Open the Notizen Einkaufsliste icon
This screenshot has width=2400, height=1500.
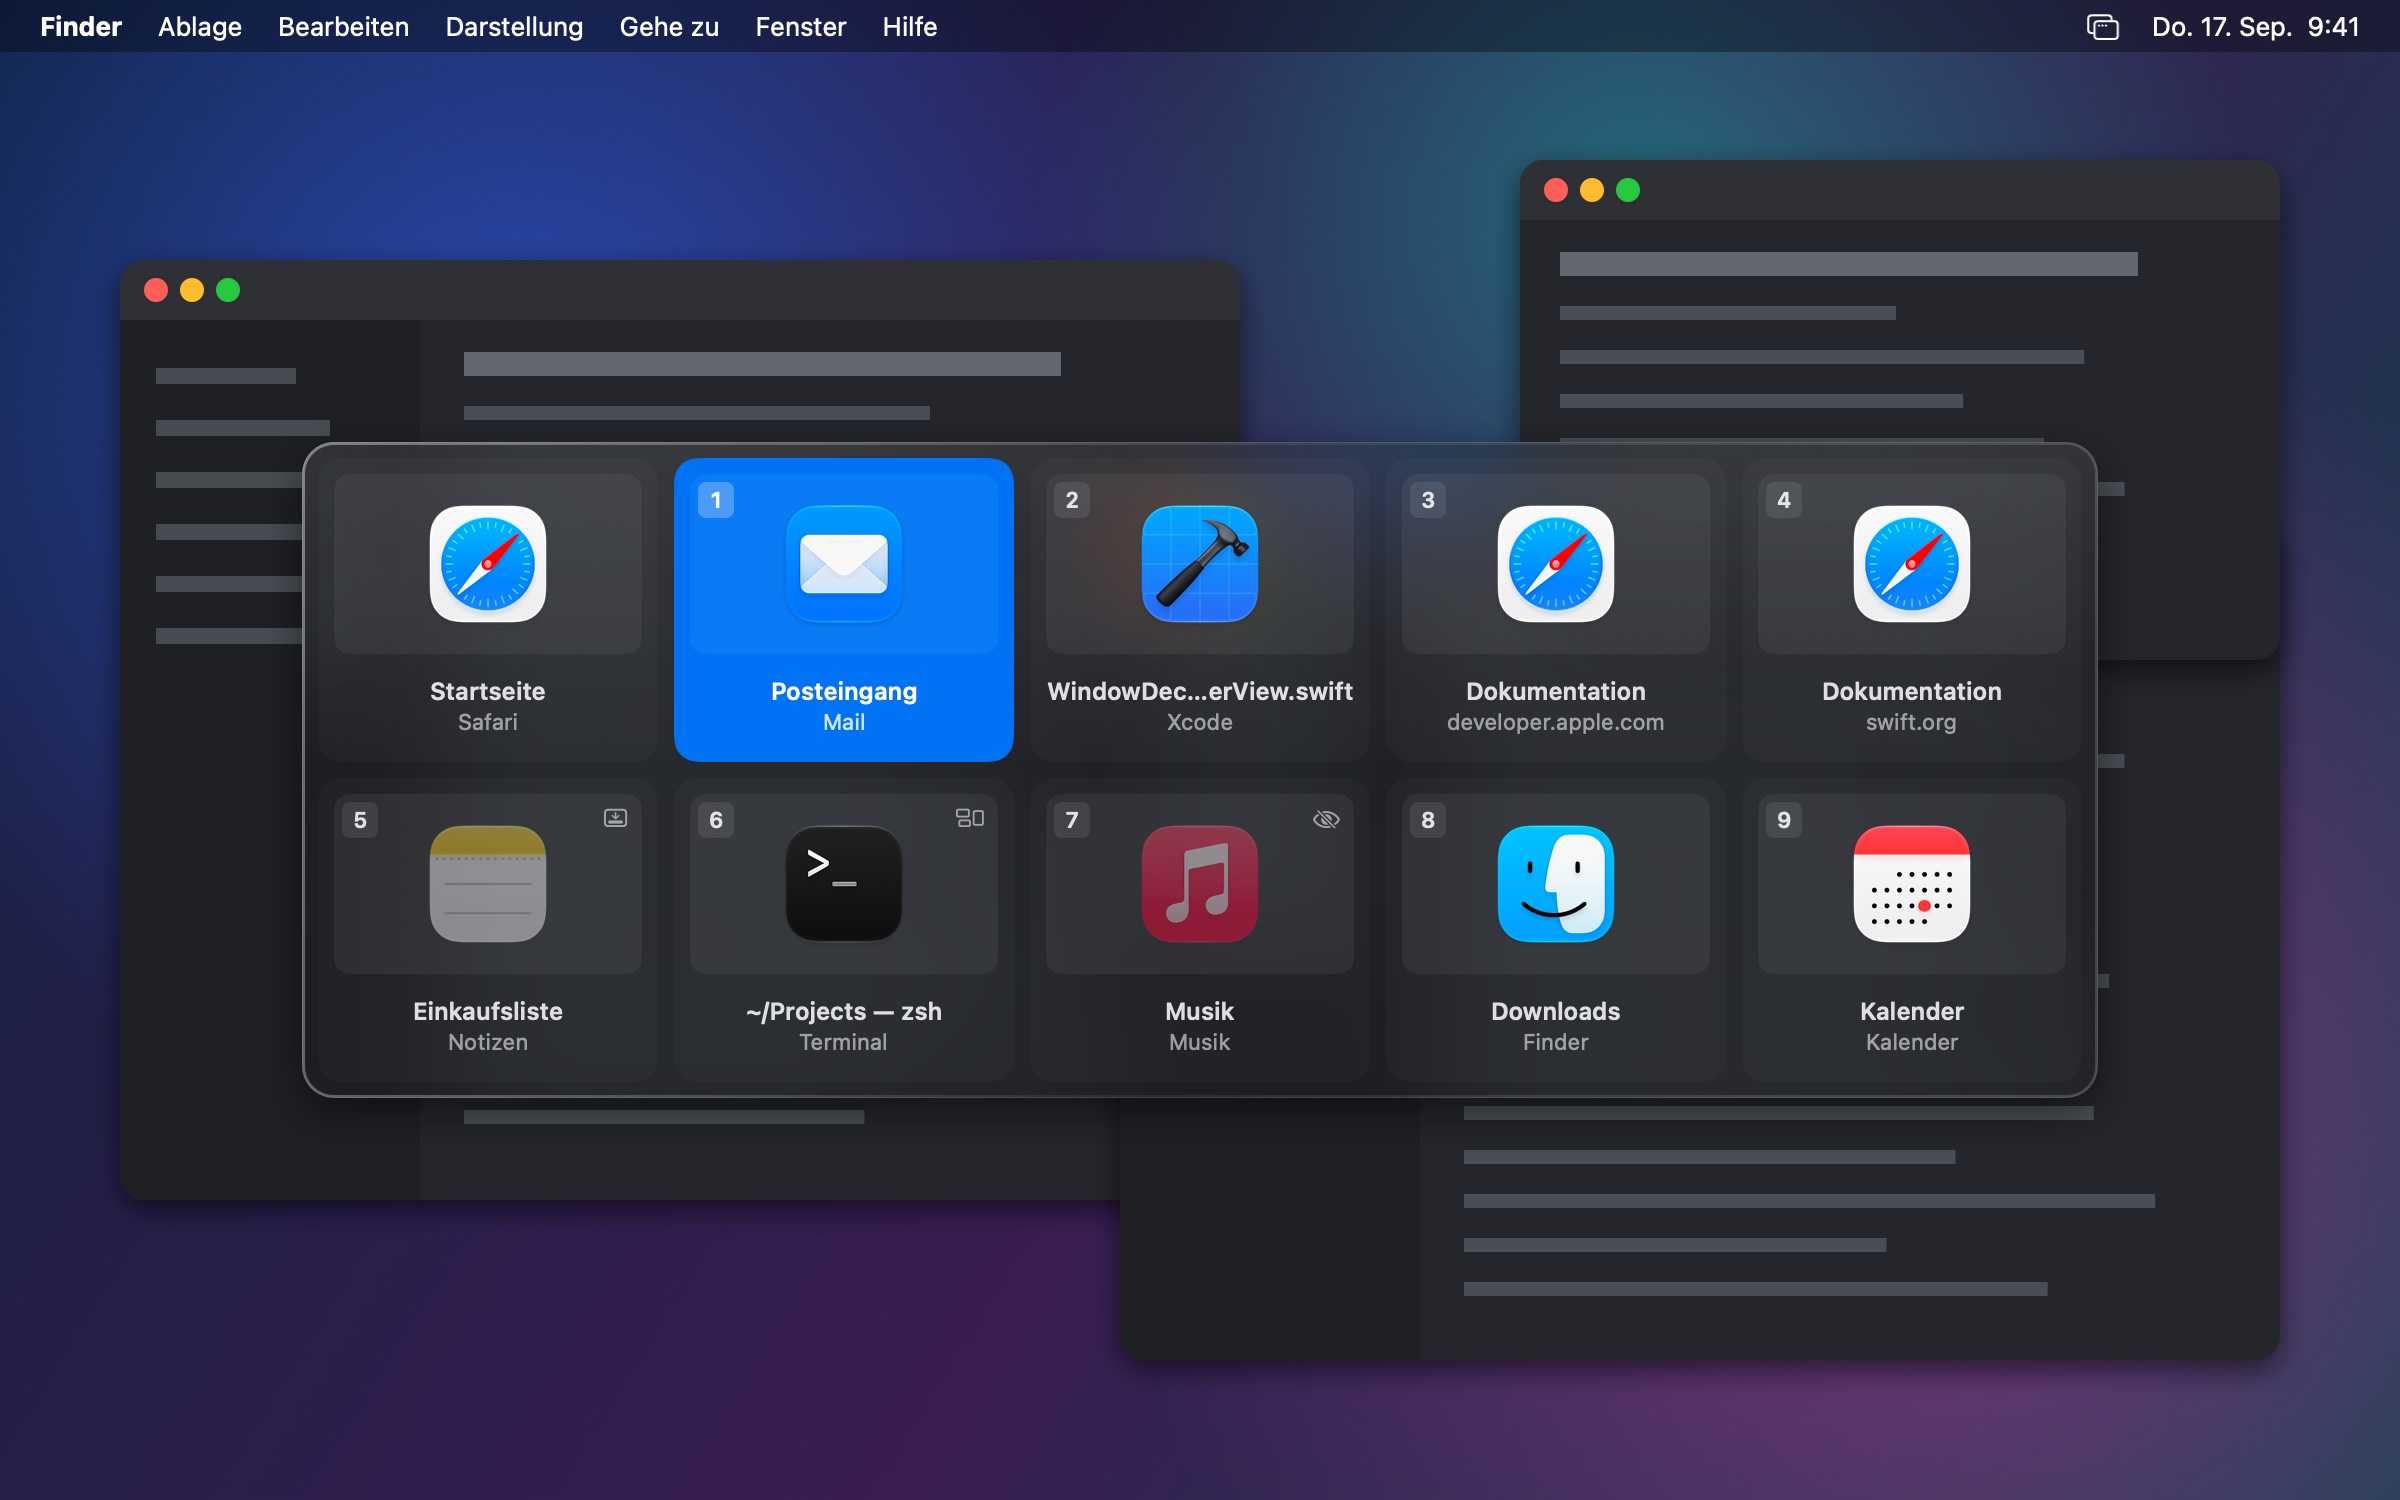pos(488,884)
